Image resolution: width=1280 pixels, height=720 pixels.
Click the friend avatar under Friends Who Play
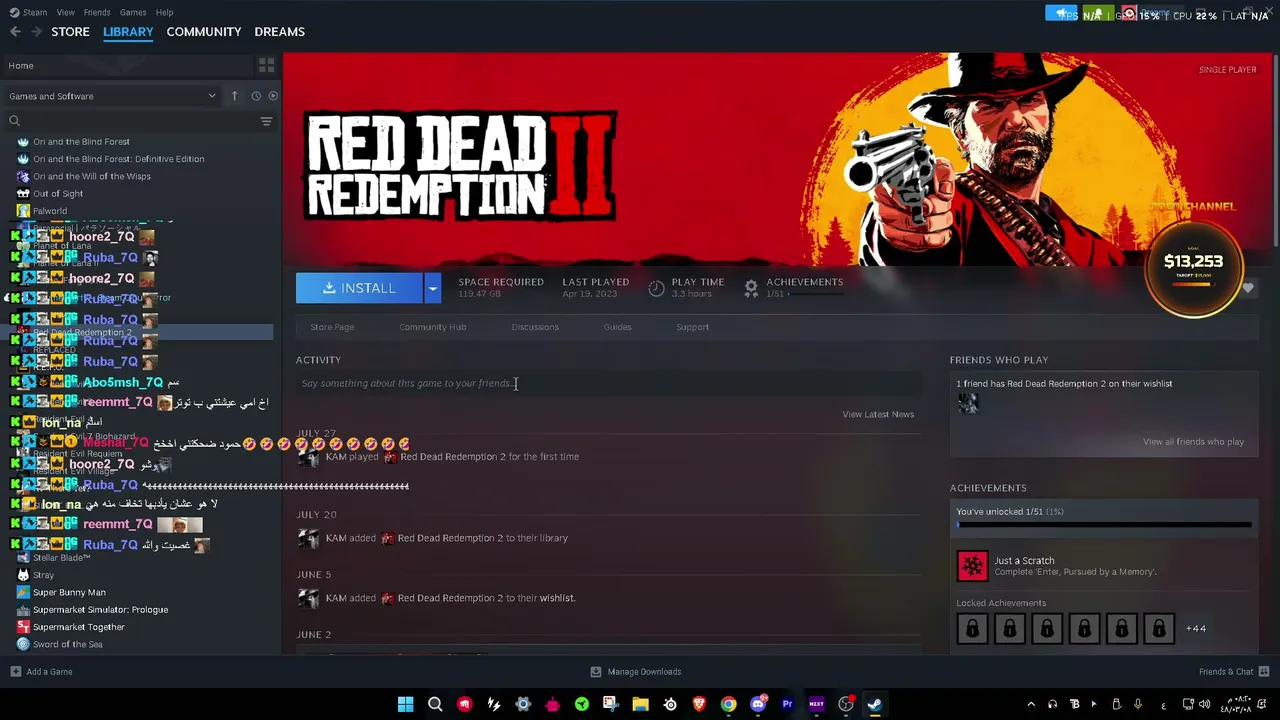pyautogui.click(x=967, y=403)
